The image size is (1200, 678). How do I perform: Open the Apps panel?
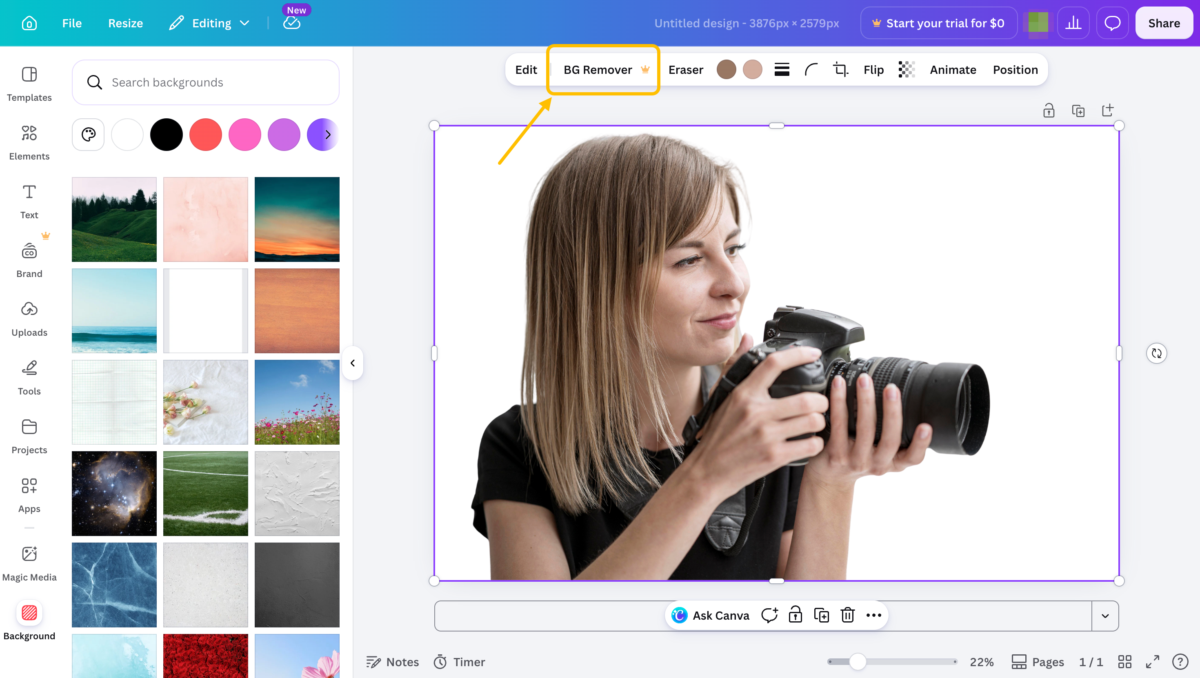click(29, 495)
